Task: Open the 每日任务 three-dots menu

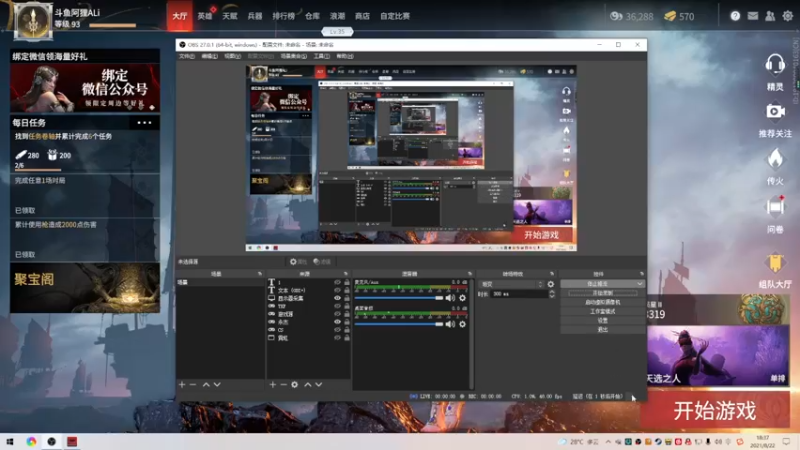Action: tap(144, 122)
